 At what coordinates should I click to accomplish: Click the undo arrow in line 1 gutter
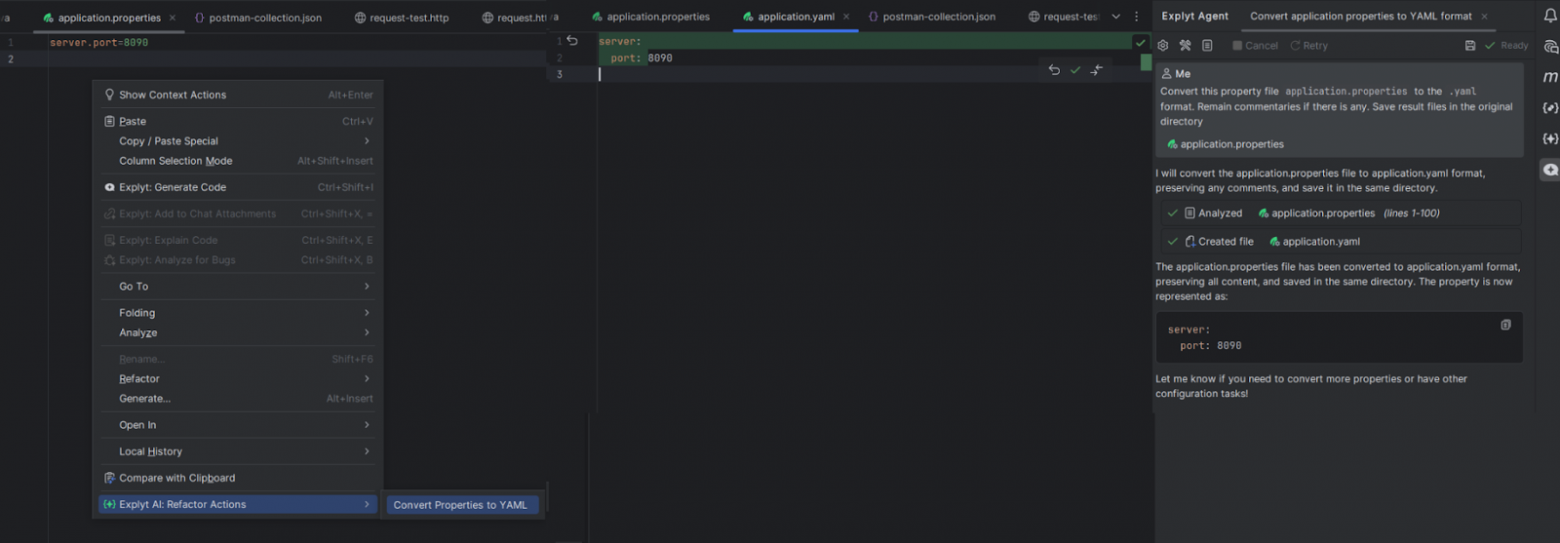572,41
